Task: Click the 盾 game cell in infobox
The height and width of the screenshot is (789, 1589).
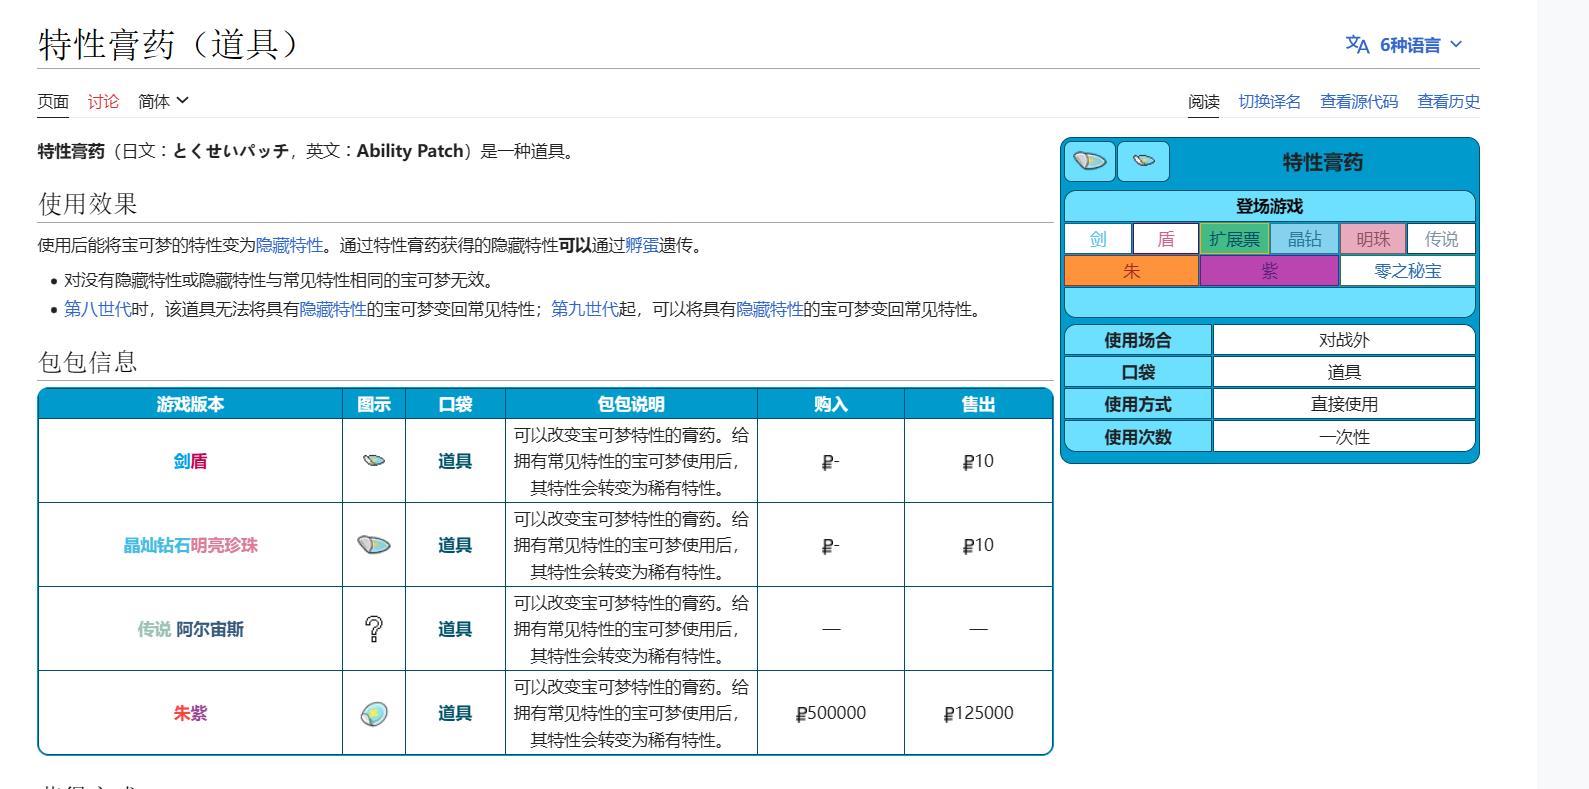Action: point(1166,239)
